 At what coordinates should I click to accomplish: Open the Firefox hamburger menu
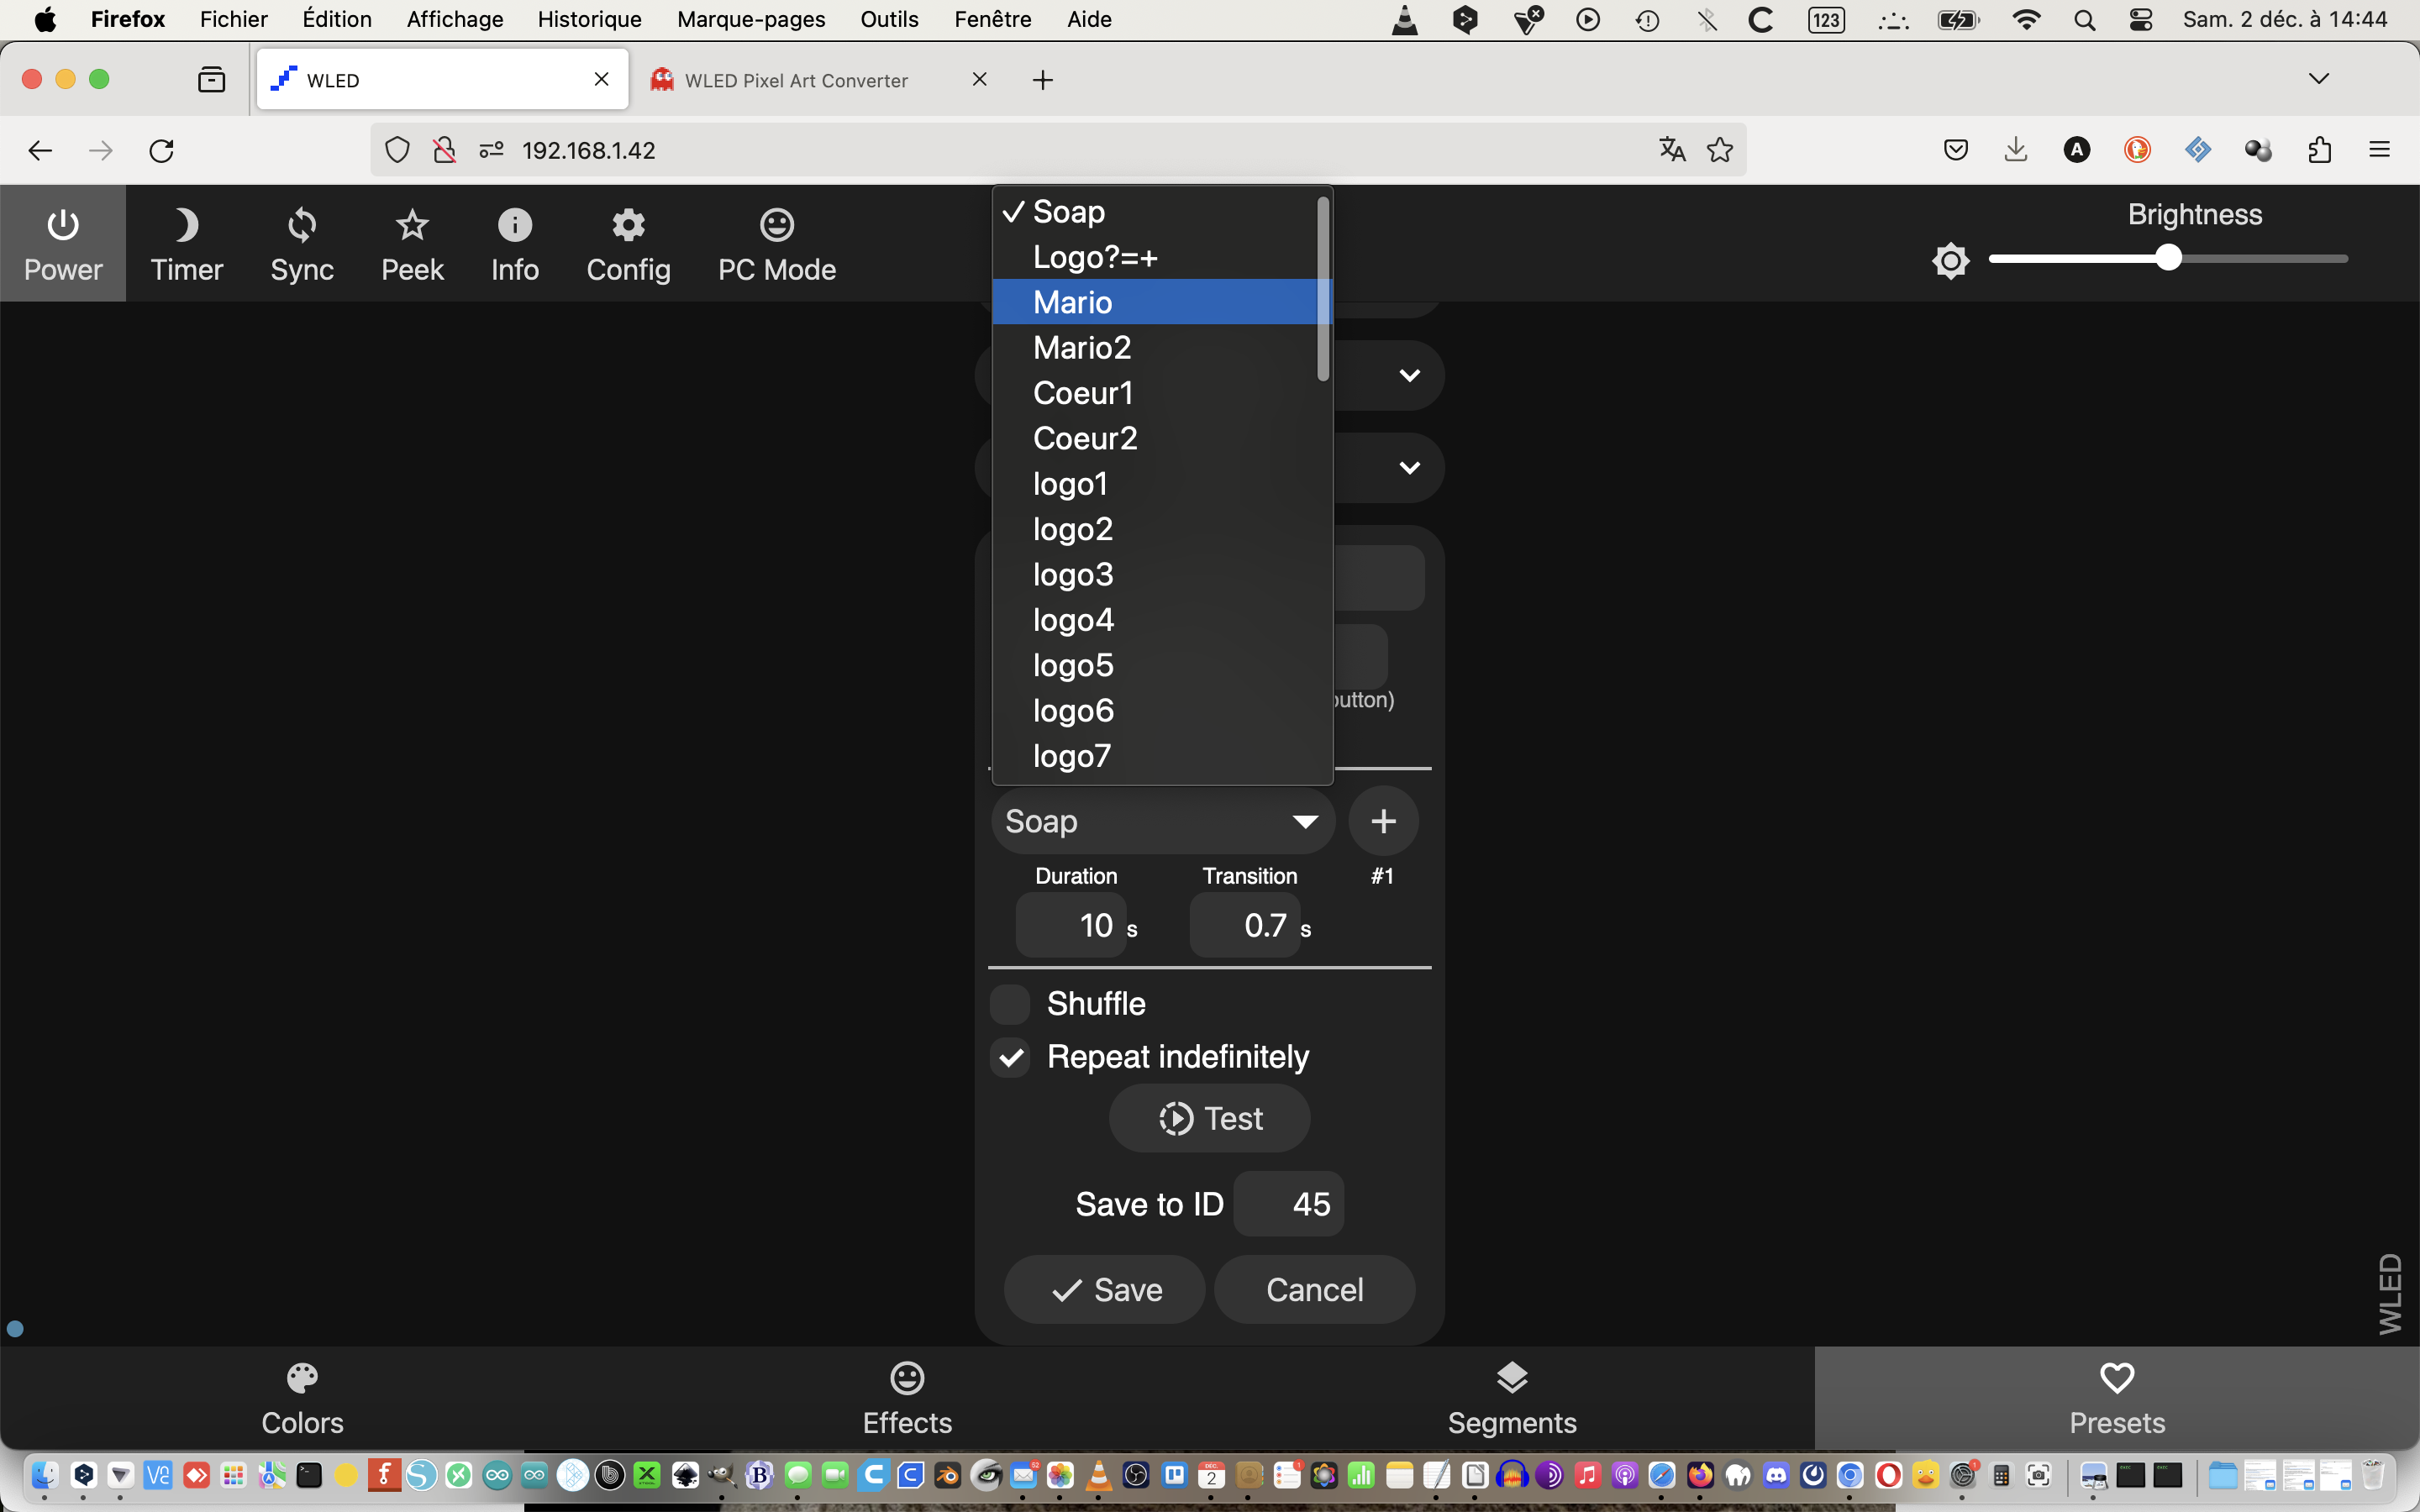pos(2380,150)
